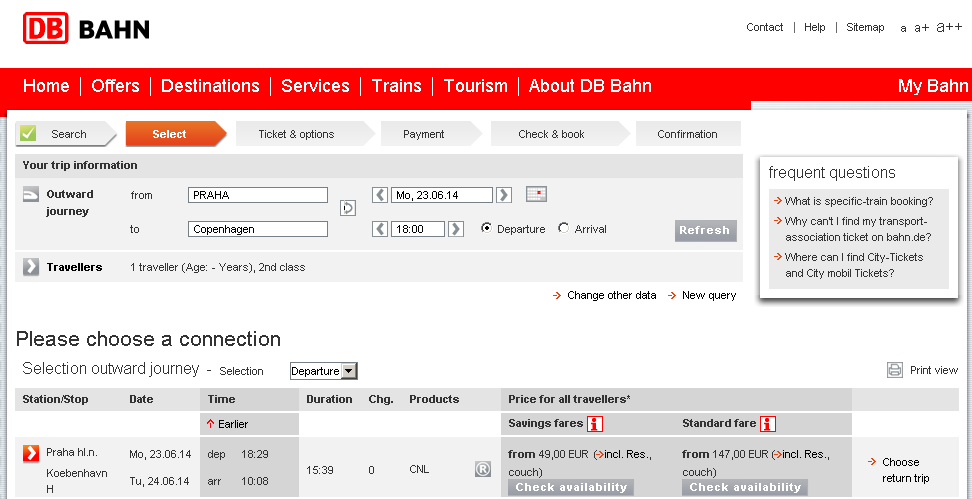
Task: Open the Departure selection dropdown
Action: (323, 371)
